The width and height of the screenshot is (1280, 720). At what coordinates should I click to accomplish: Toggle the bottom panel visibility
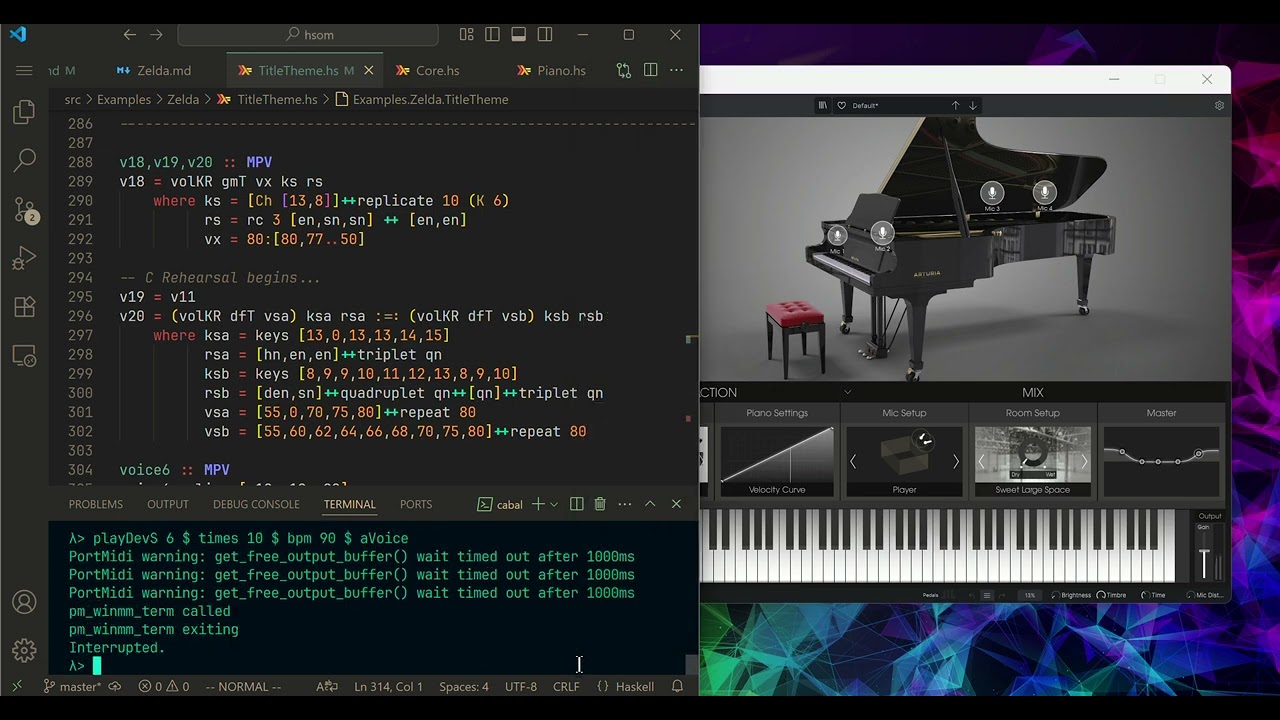coord(518,34)
